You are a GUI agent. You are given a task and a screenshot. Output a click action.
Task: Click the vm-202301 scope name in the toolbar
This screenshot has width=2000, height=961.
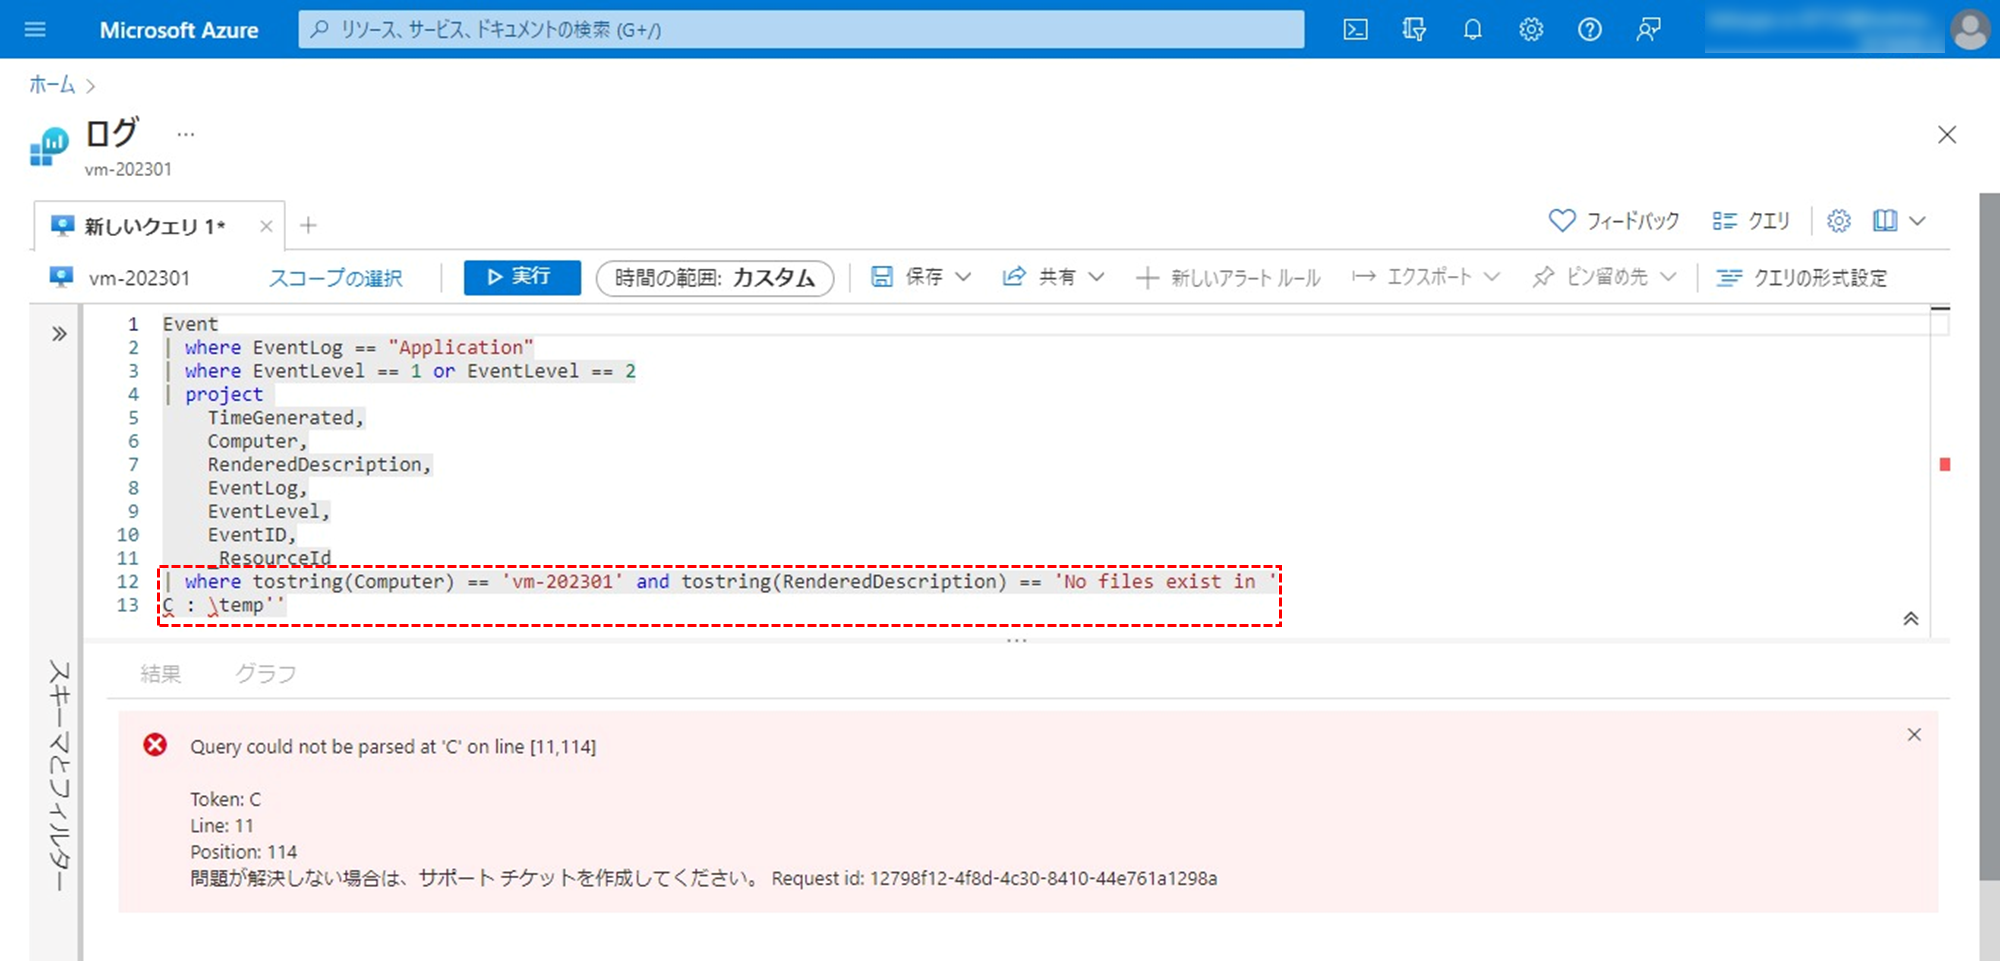tap(139, 278)
